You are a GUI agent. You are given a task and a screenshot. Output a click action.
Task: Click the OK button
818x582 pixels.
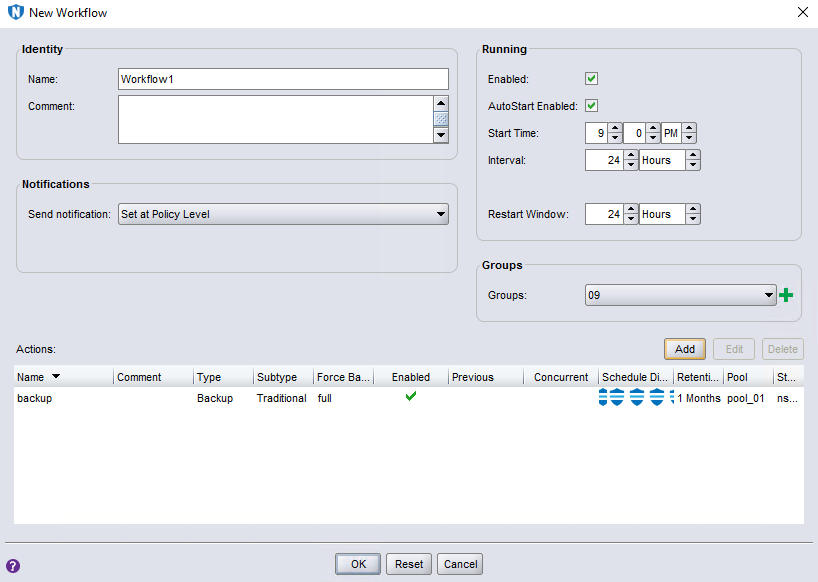[x=357, y=564]
